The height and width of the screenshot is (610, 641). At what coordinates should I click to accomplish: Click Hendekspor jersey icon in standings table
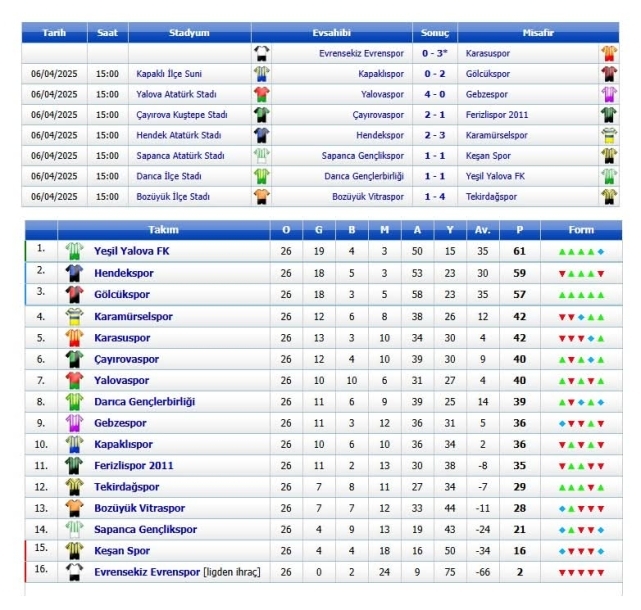pos(73,272)
